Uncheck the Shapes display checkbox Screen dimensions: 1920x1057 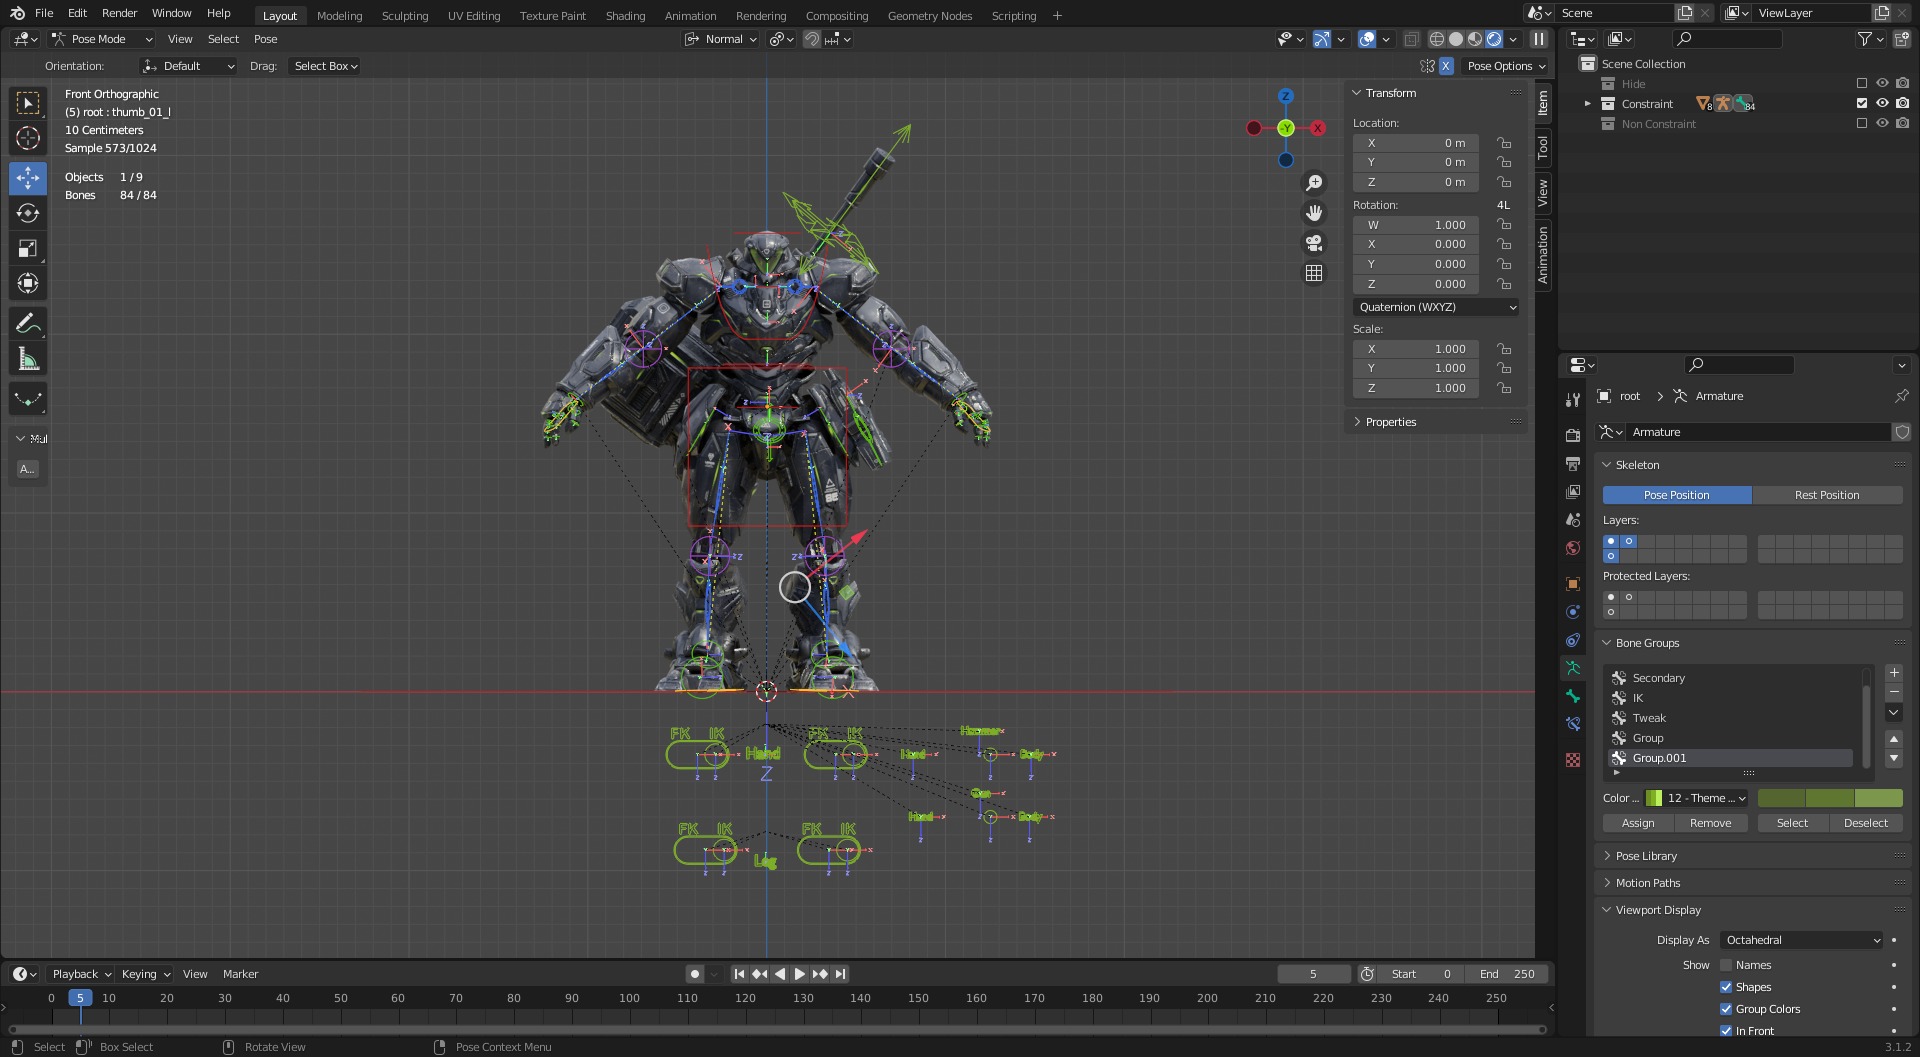[x=1726, y=987]
